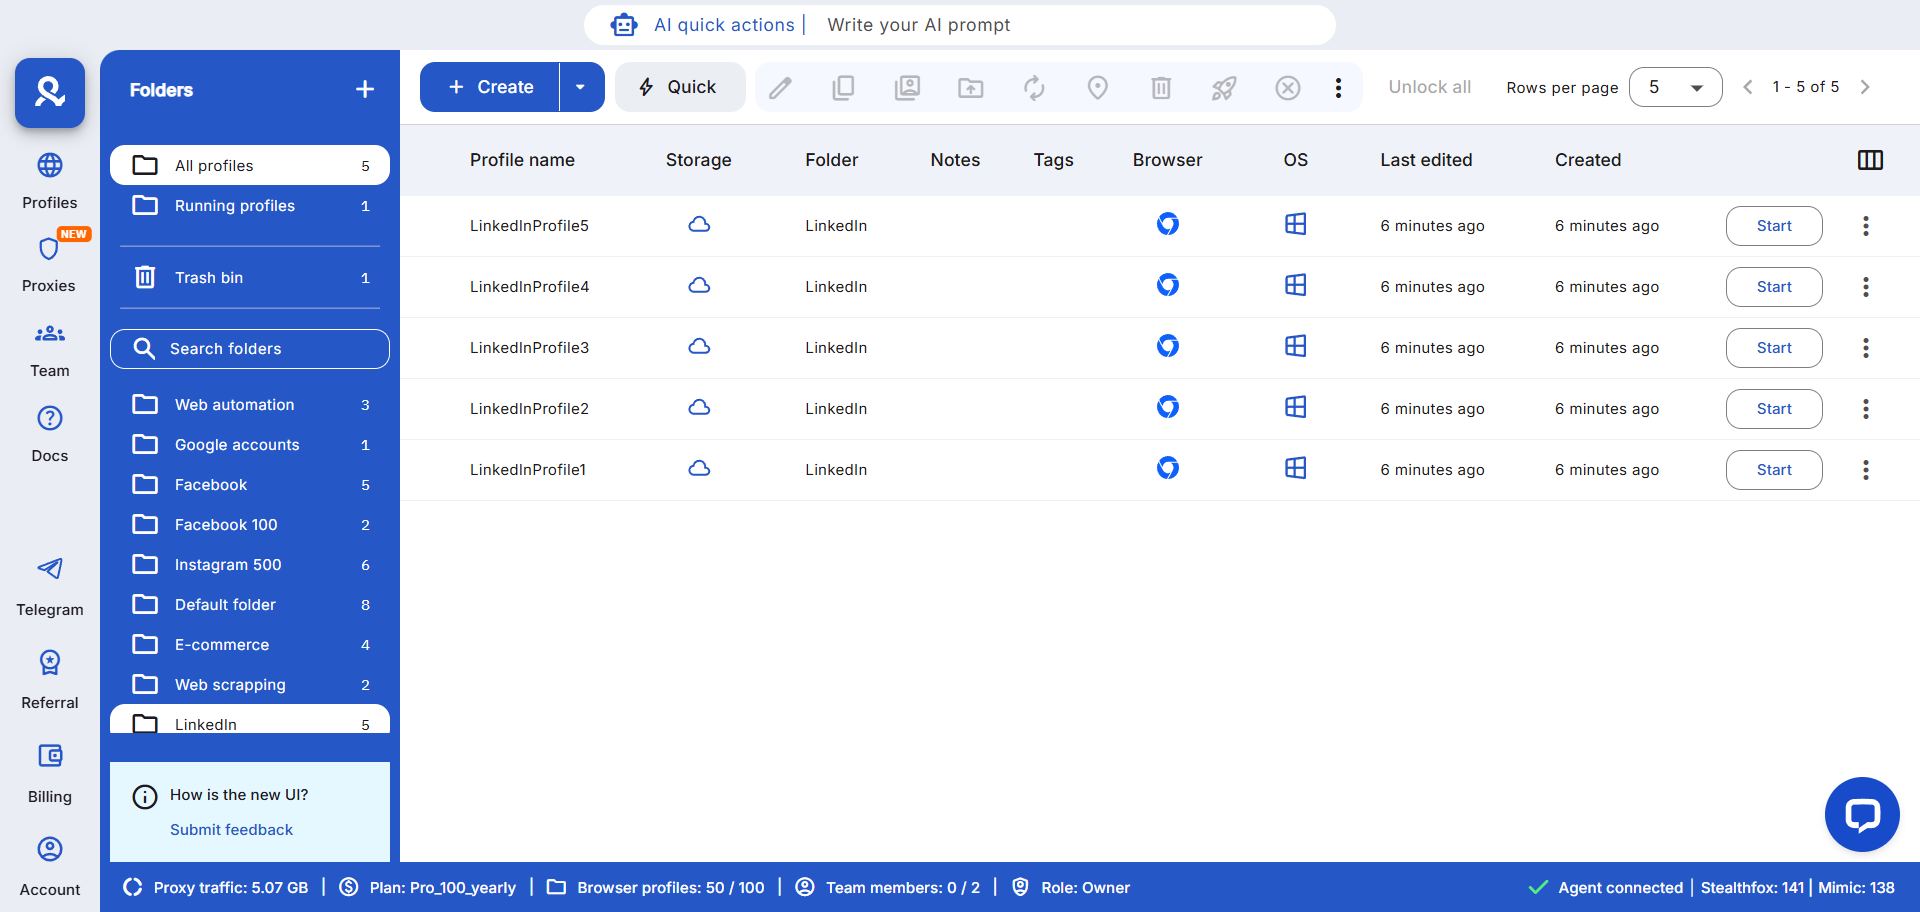Open the Rows per page dropdown
Image resolution: width=1920 pixels, height=912 pixels.
tap(1675, 87)
